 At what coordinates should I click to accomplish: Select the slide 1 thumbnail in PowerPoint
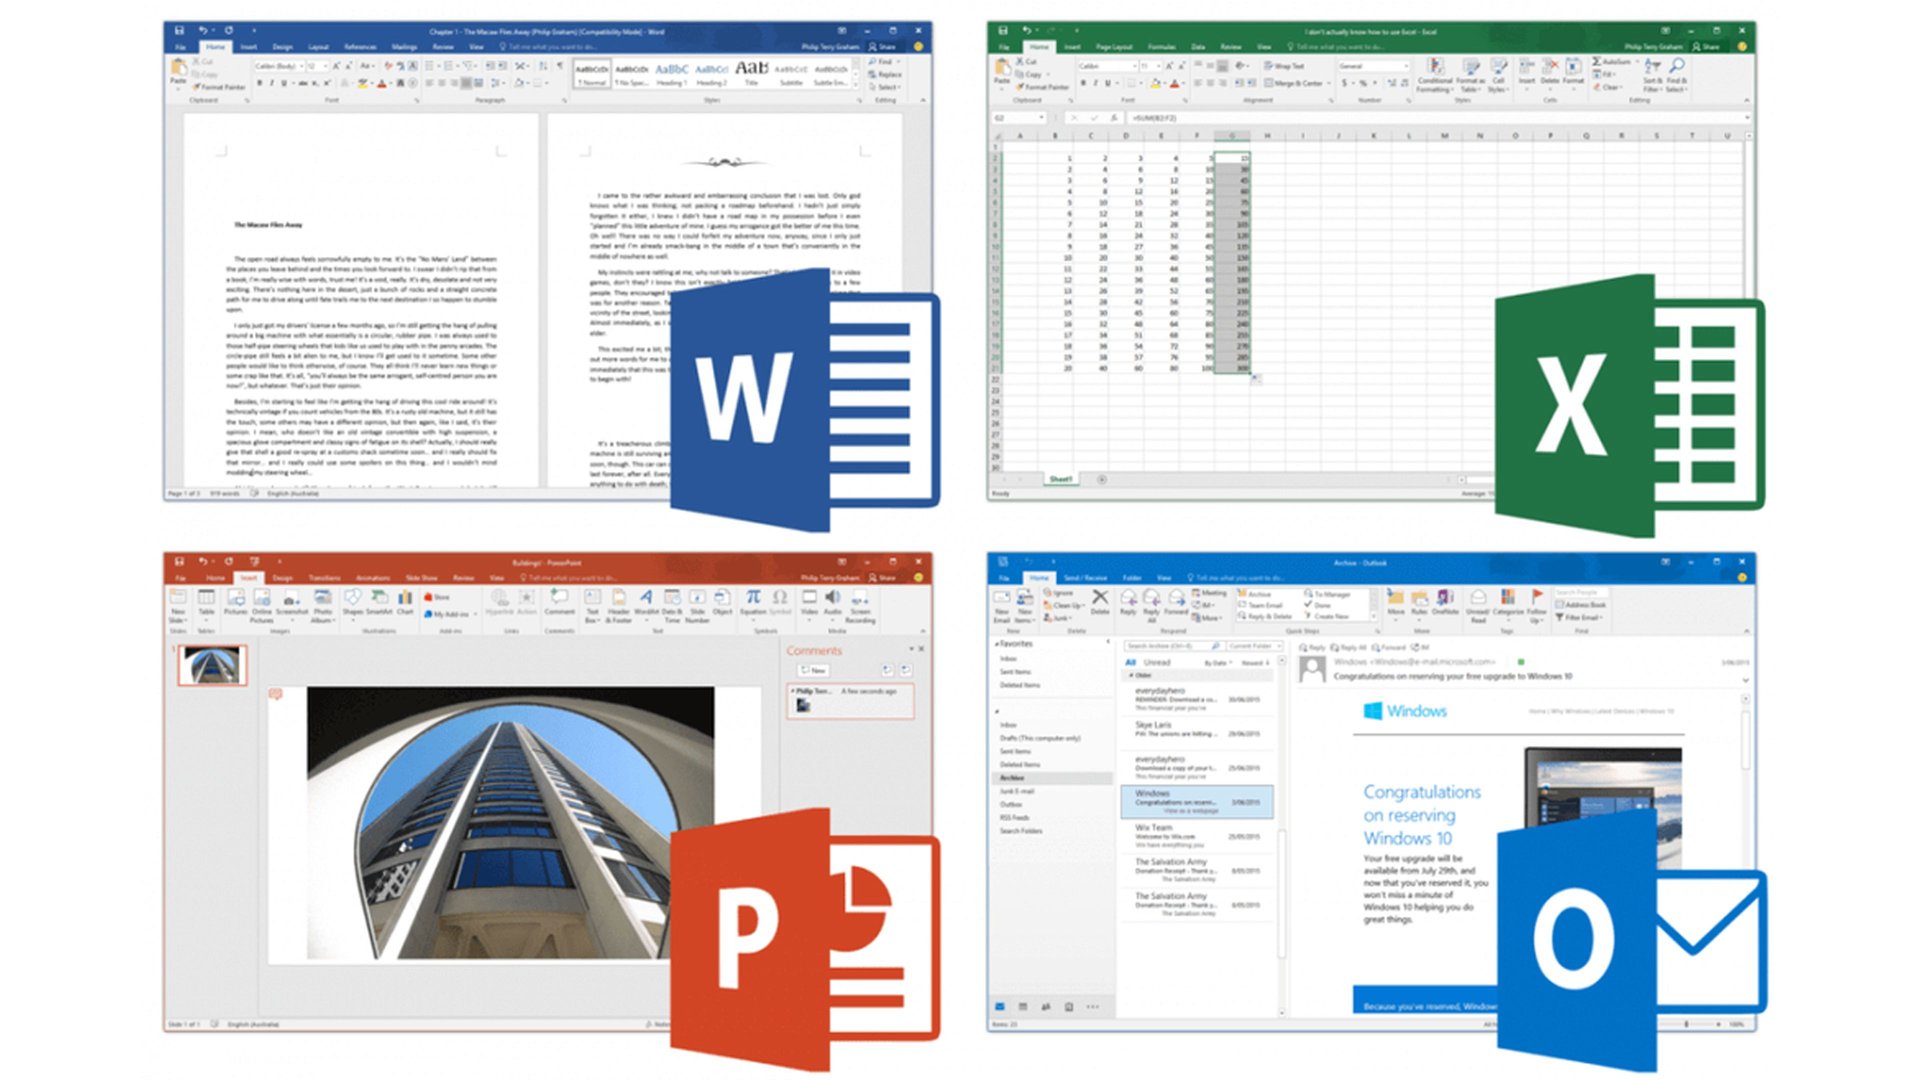point(212,665)
